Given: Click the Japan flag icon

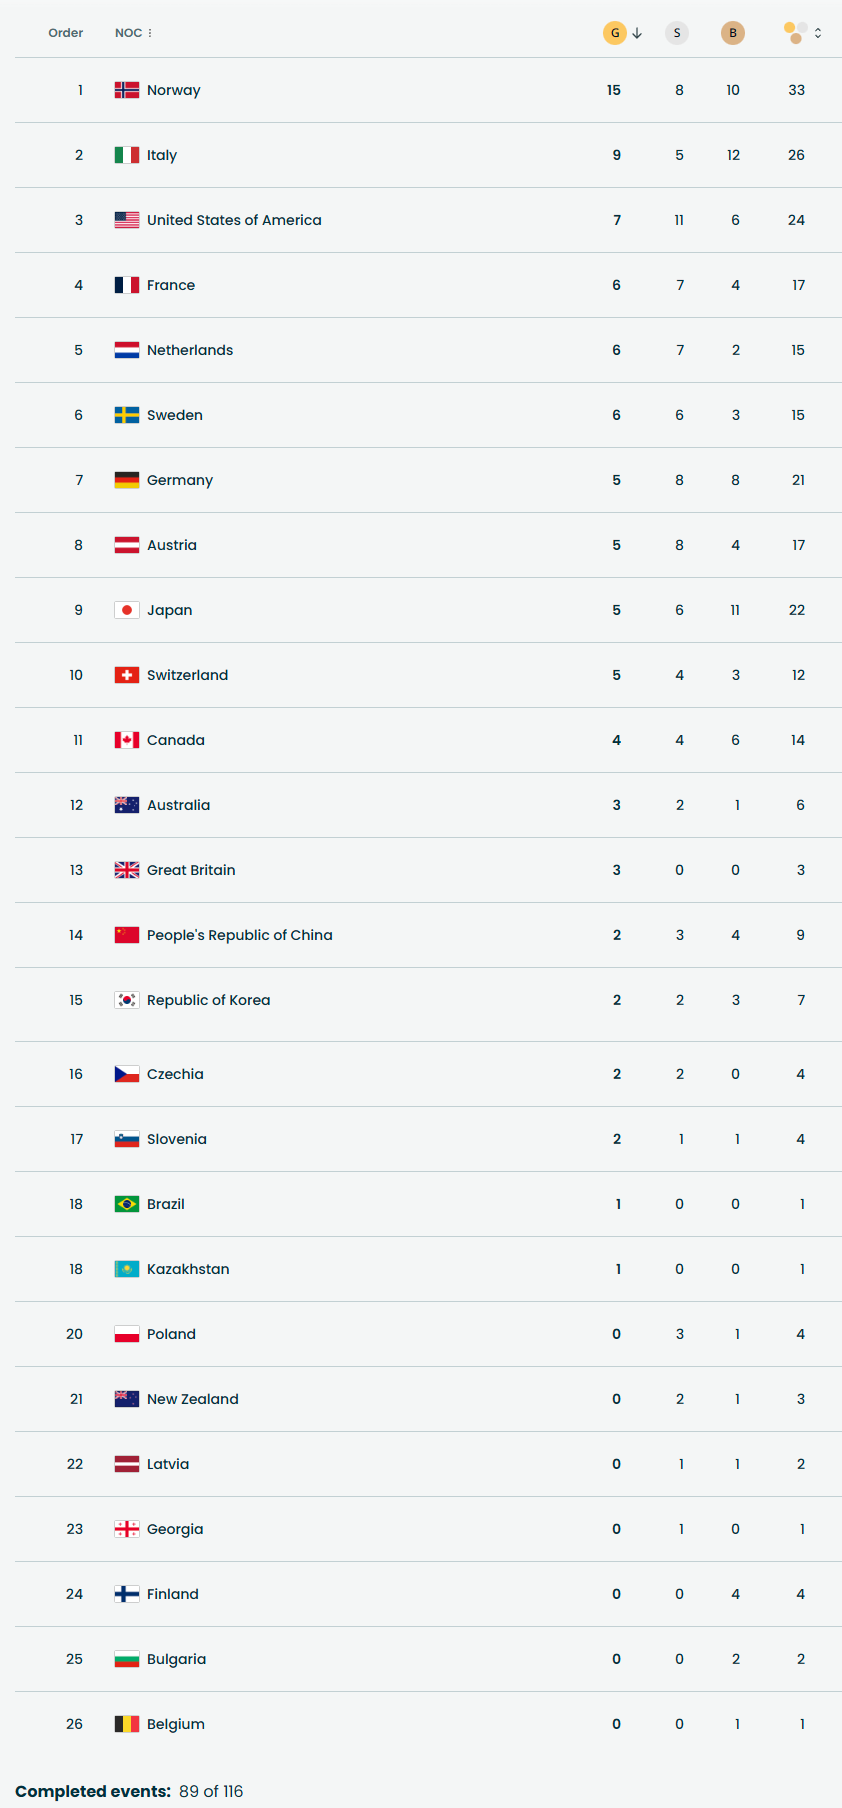Looking at the screenshot, I should pyautogui.click(x=127, y=610).
